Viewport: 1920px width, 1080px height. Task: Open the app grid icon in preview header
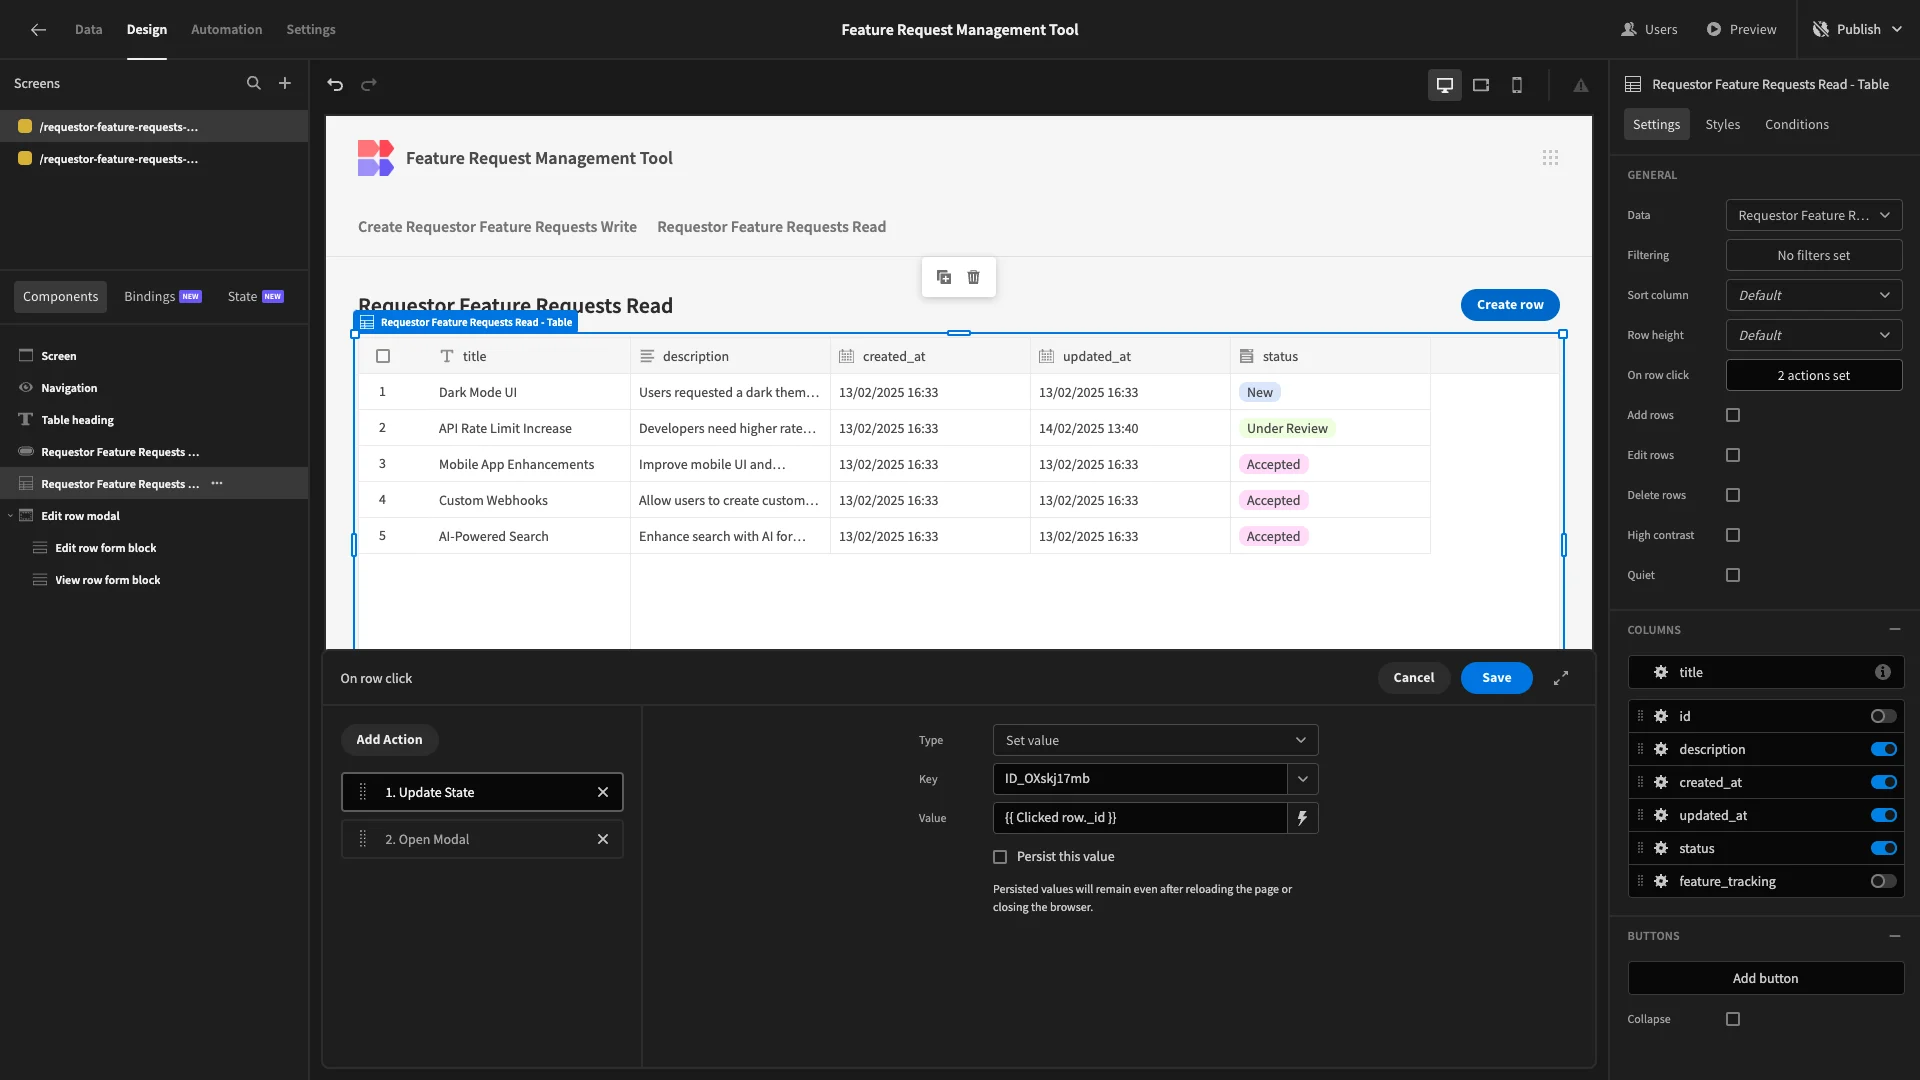pos(1550,158)
